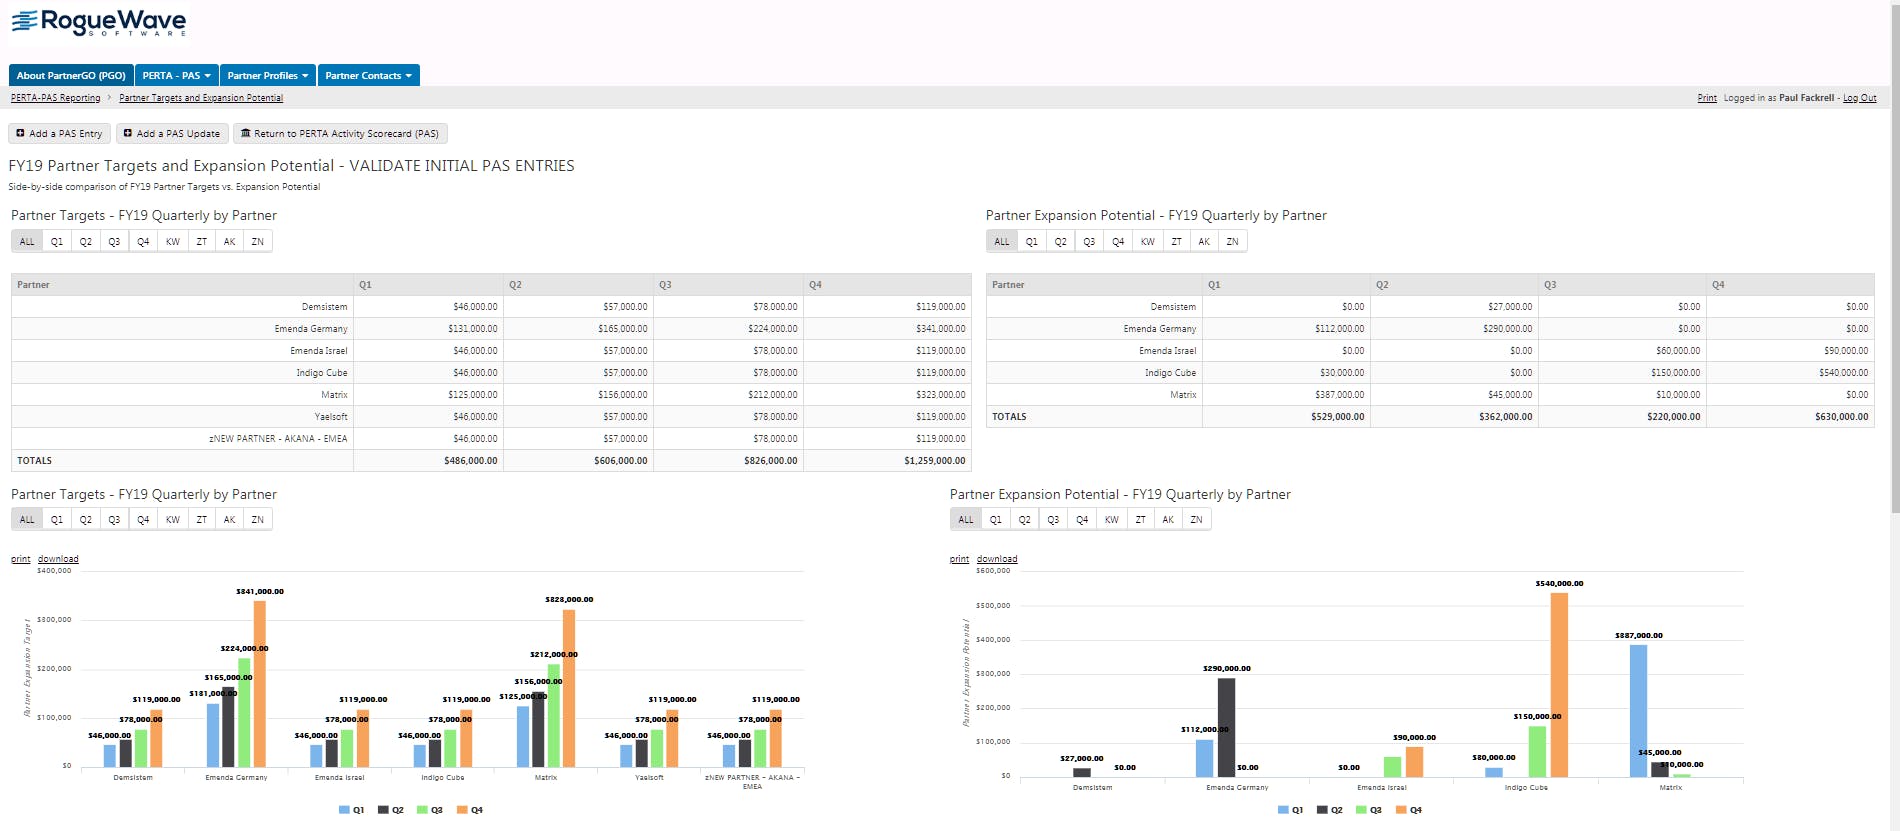Click plus icon on Add a PAS Entry
The height and width of the screenshot is (831, 1900).
20,133
